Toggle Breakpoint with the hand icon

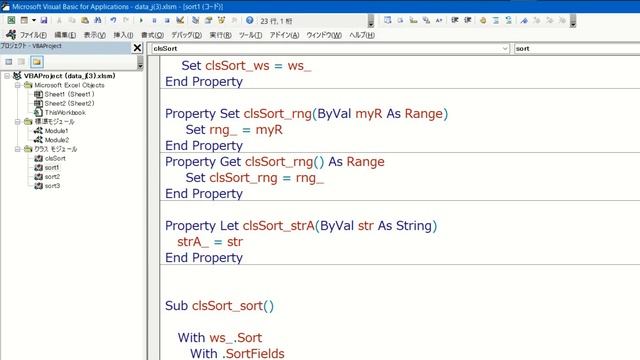(x=483, y=20)
